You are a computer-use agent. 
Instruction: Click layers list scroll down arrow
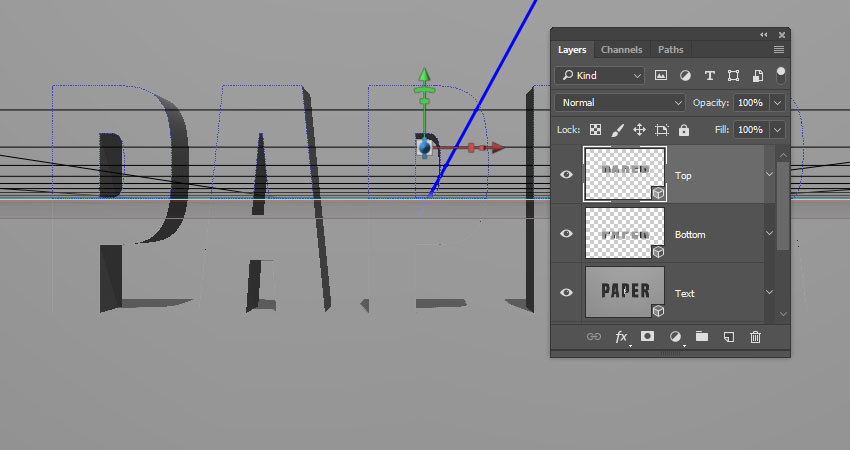pyautogui.click(x=783, y=314)
